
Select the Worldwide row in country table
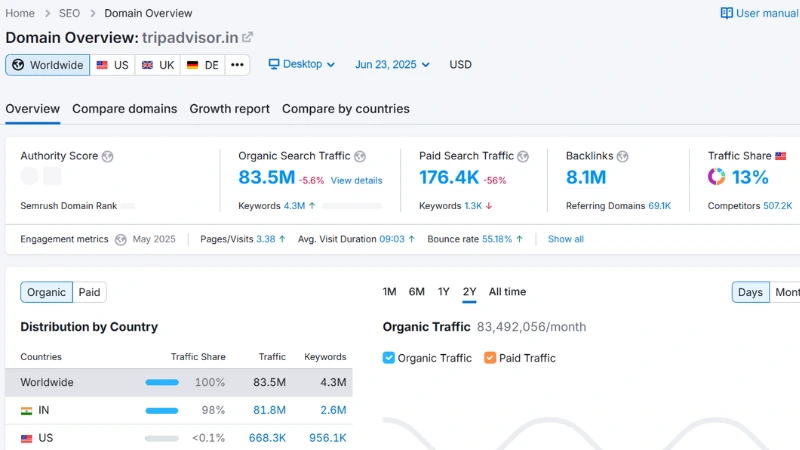[179, 383]
